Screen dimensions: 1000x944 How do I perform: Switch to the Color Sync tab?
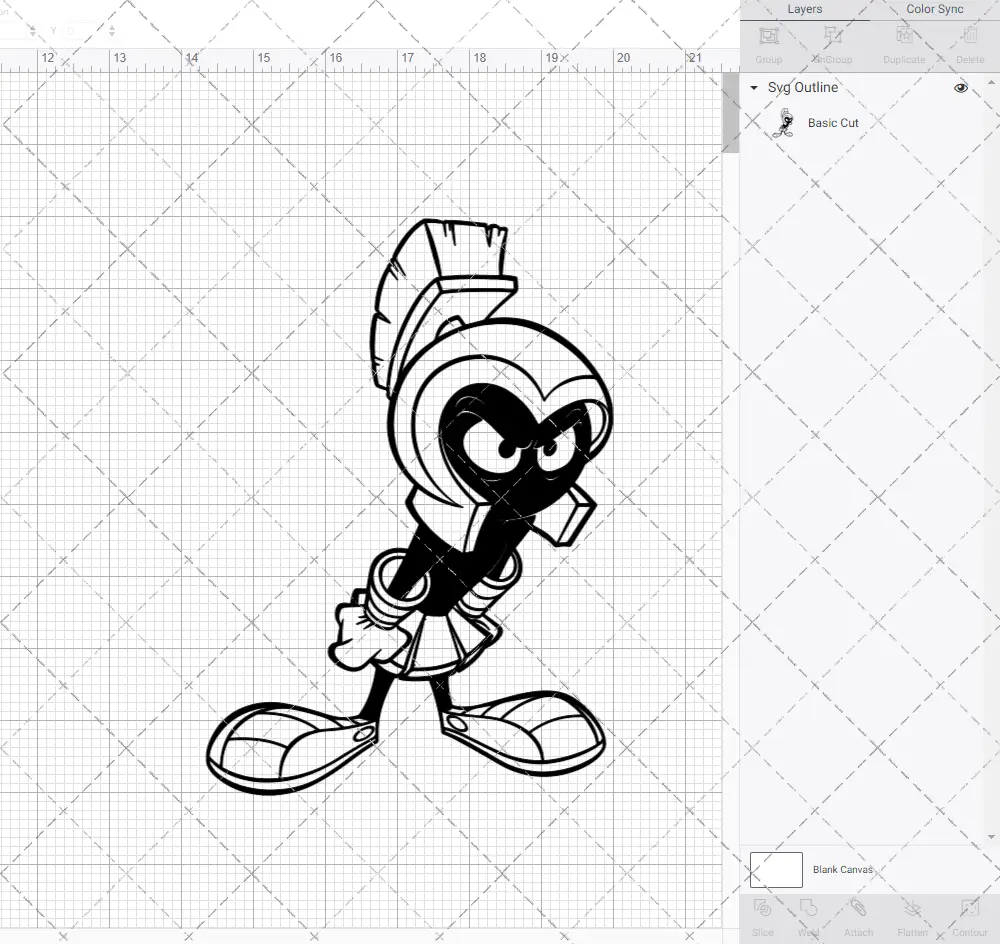[934, 9]
